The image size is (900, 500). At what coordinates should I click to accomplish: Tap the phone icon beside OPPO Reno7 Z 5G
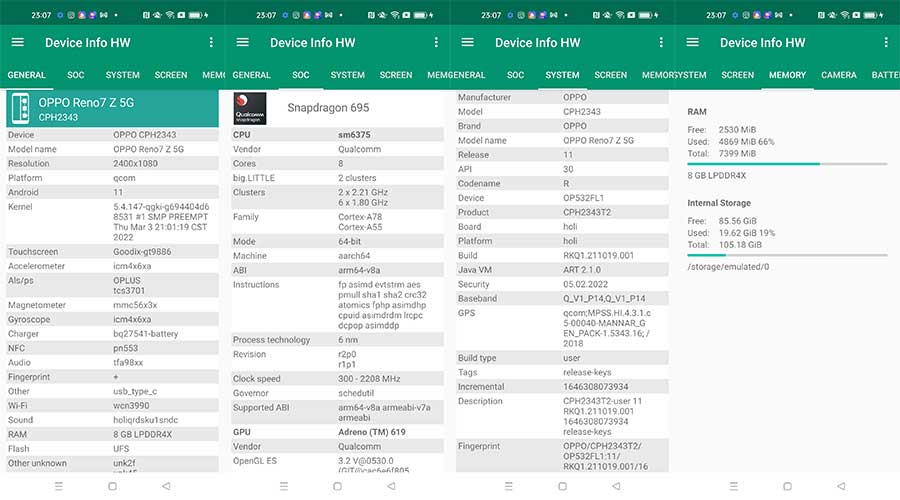21,108
